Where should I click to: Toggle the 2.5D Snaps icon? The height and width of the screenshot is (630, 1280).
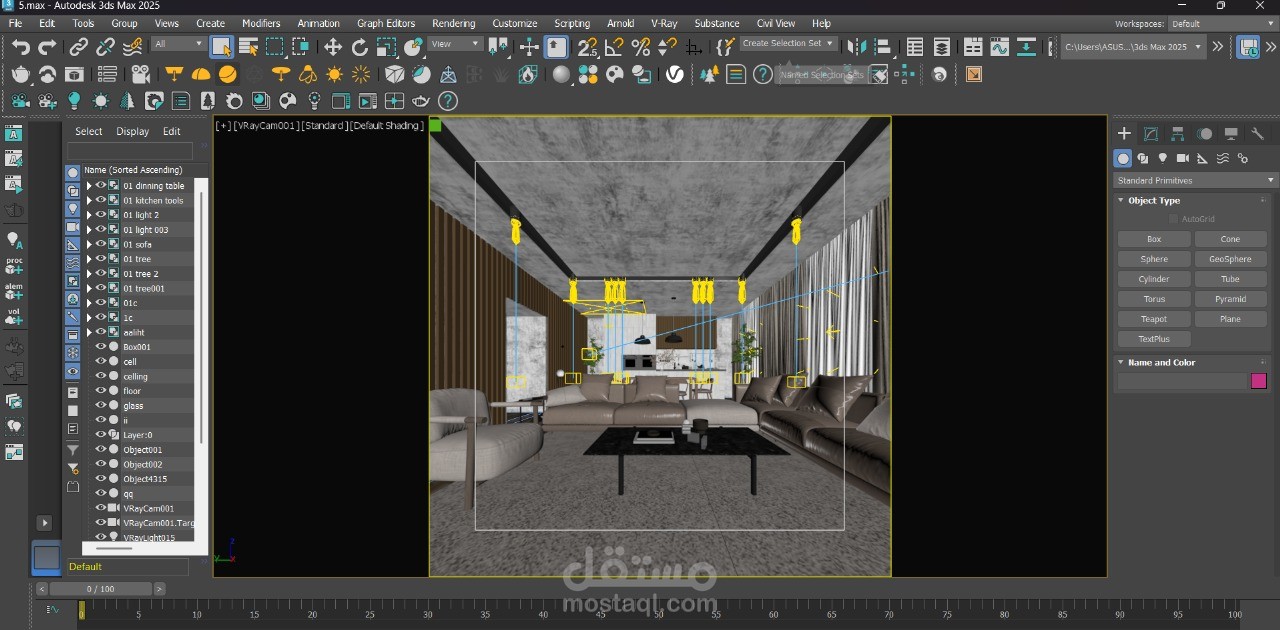[588, 46]
